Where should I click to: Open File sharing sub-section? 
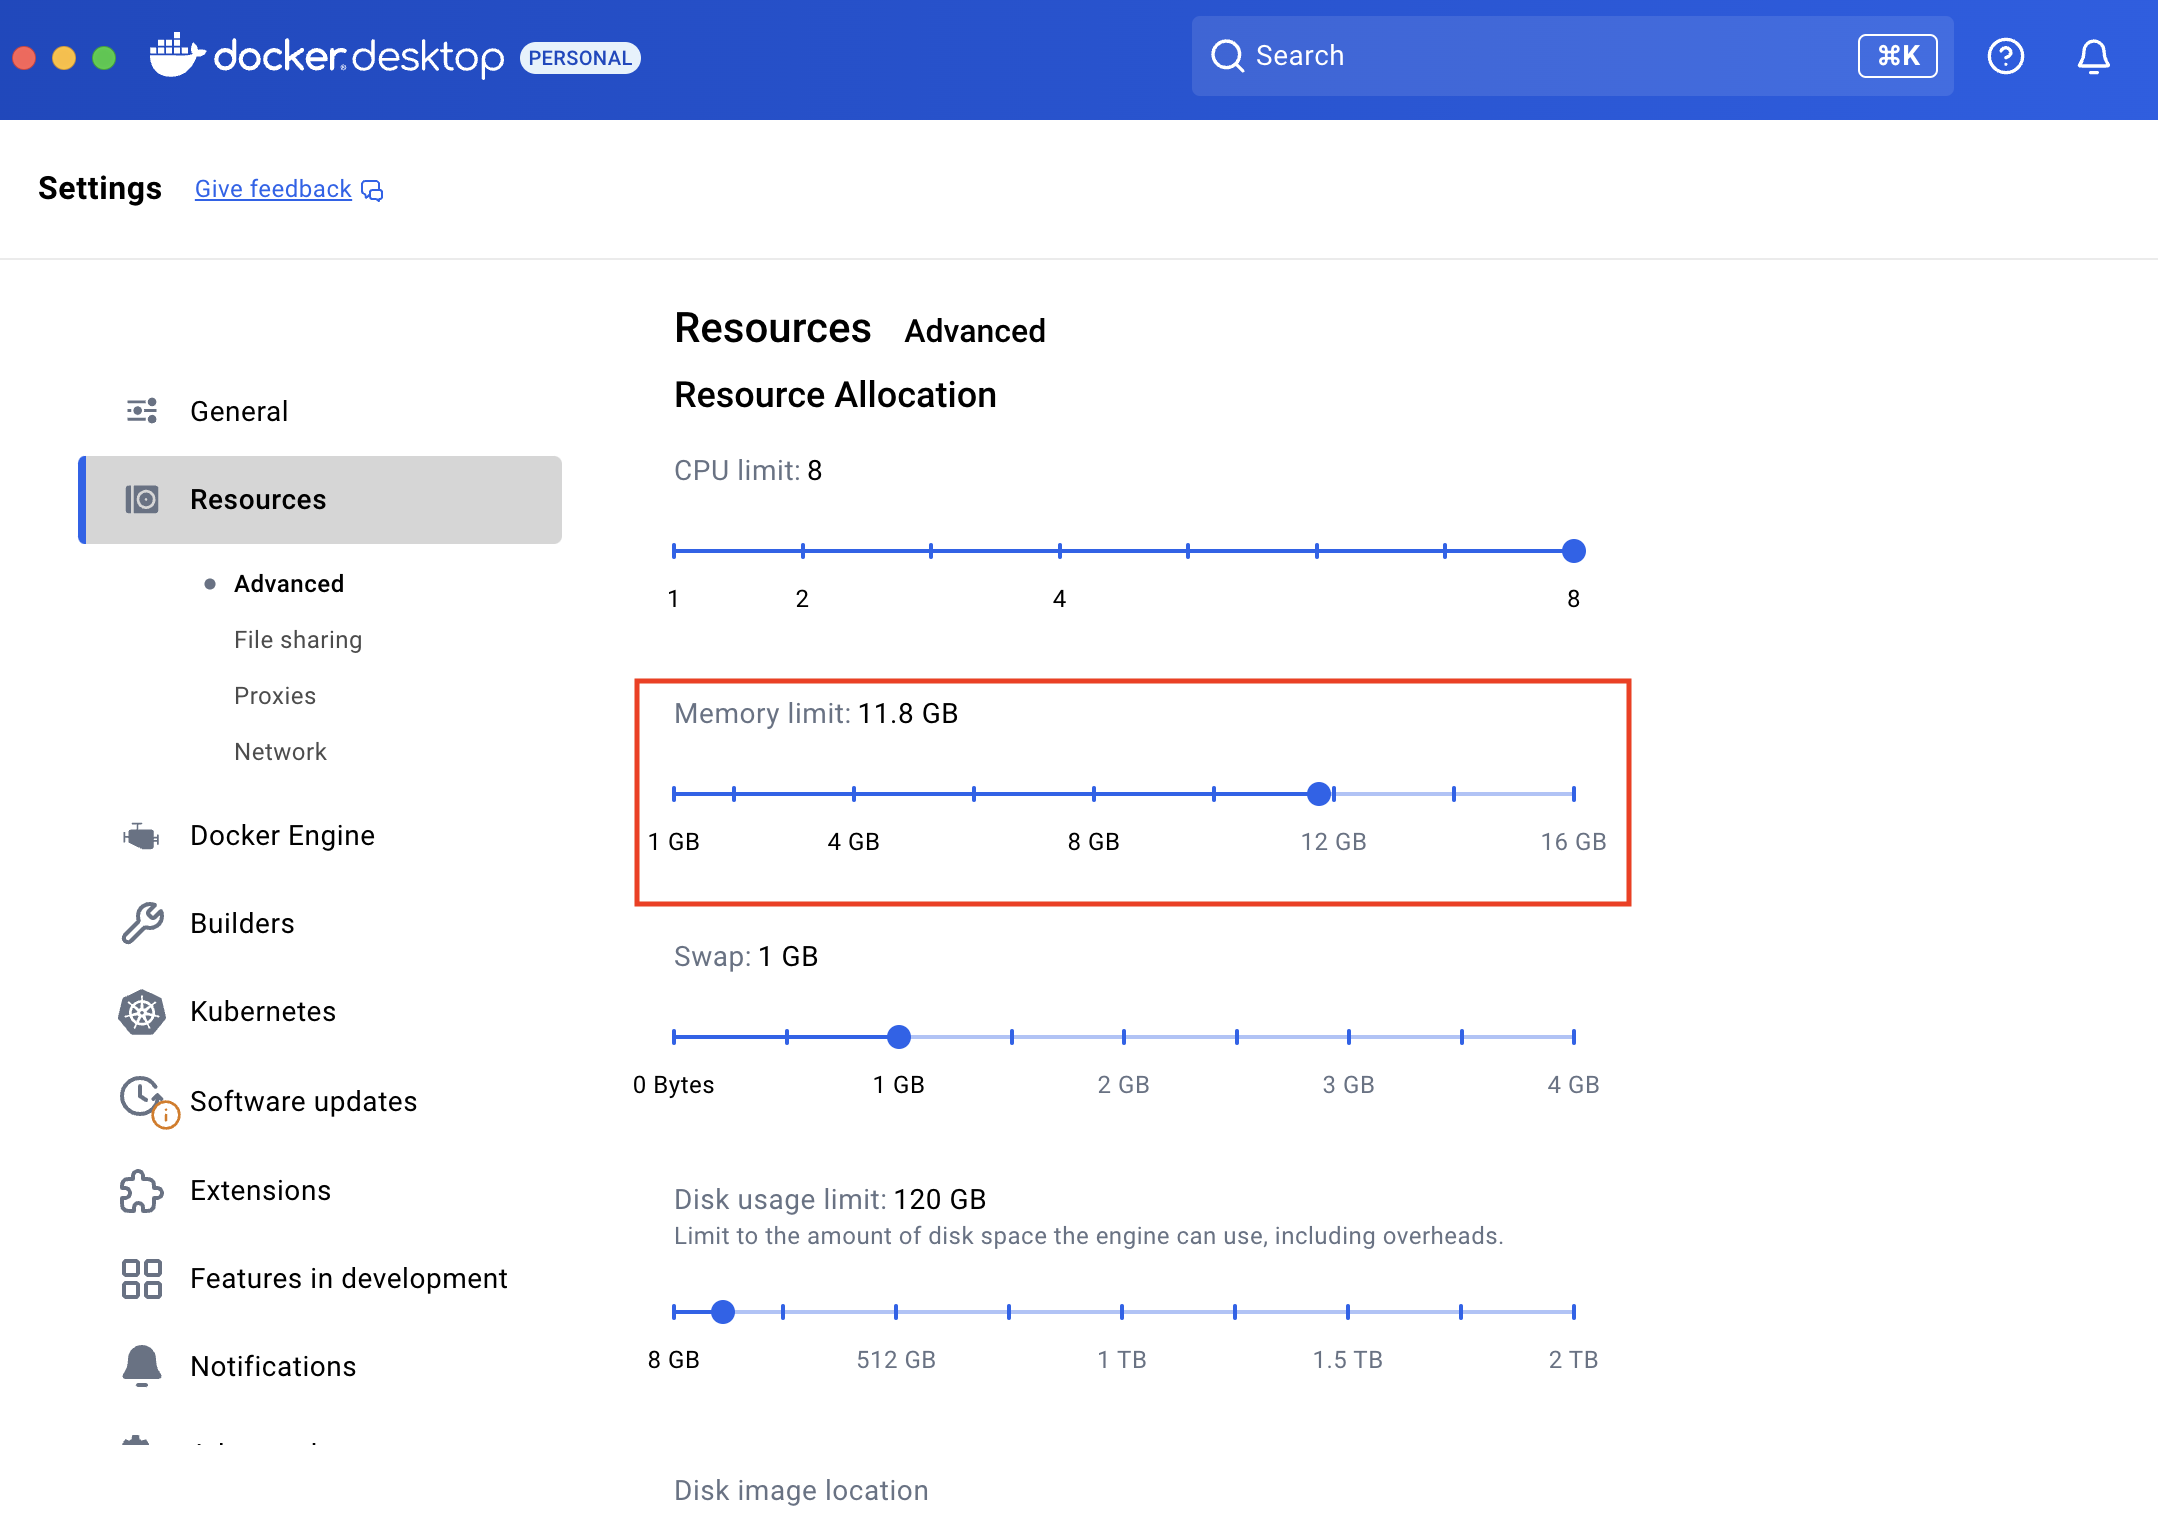[298, 640]
